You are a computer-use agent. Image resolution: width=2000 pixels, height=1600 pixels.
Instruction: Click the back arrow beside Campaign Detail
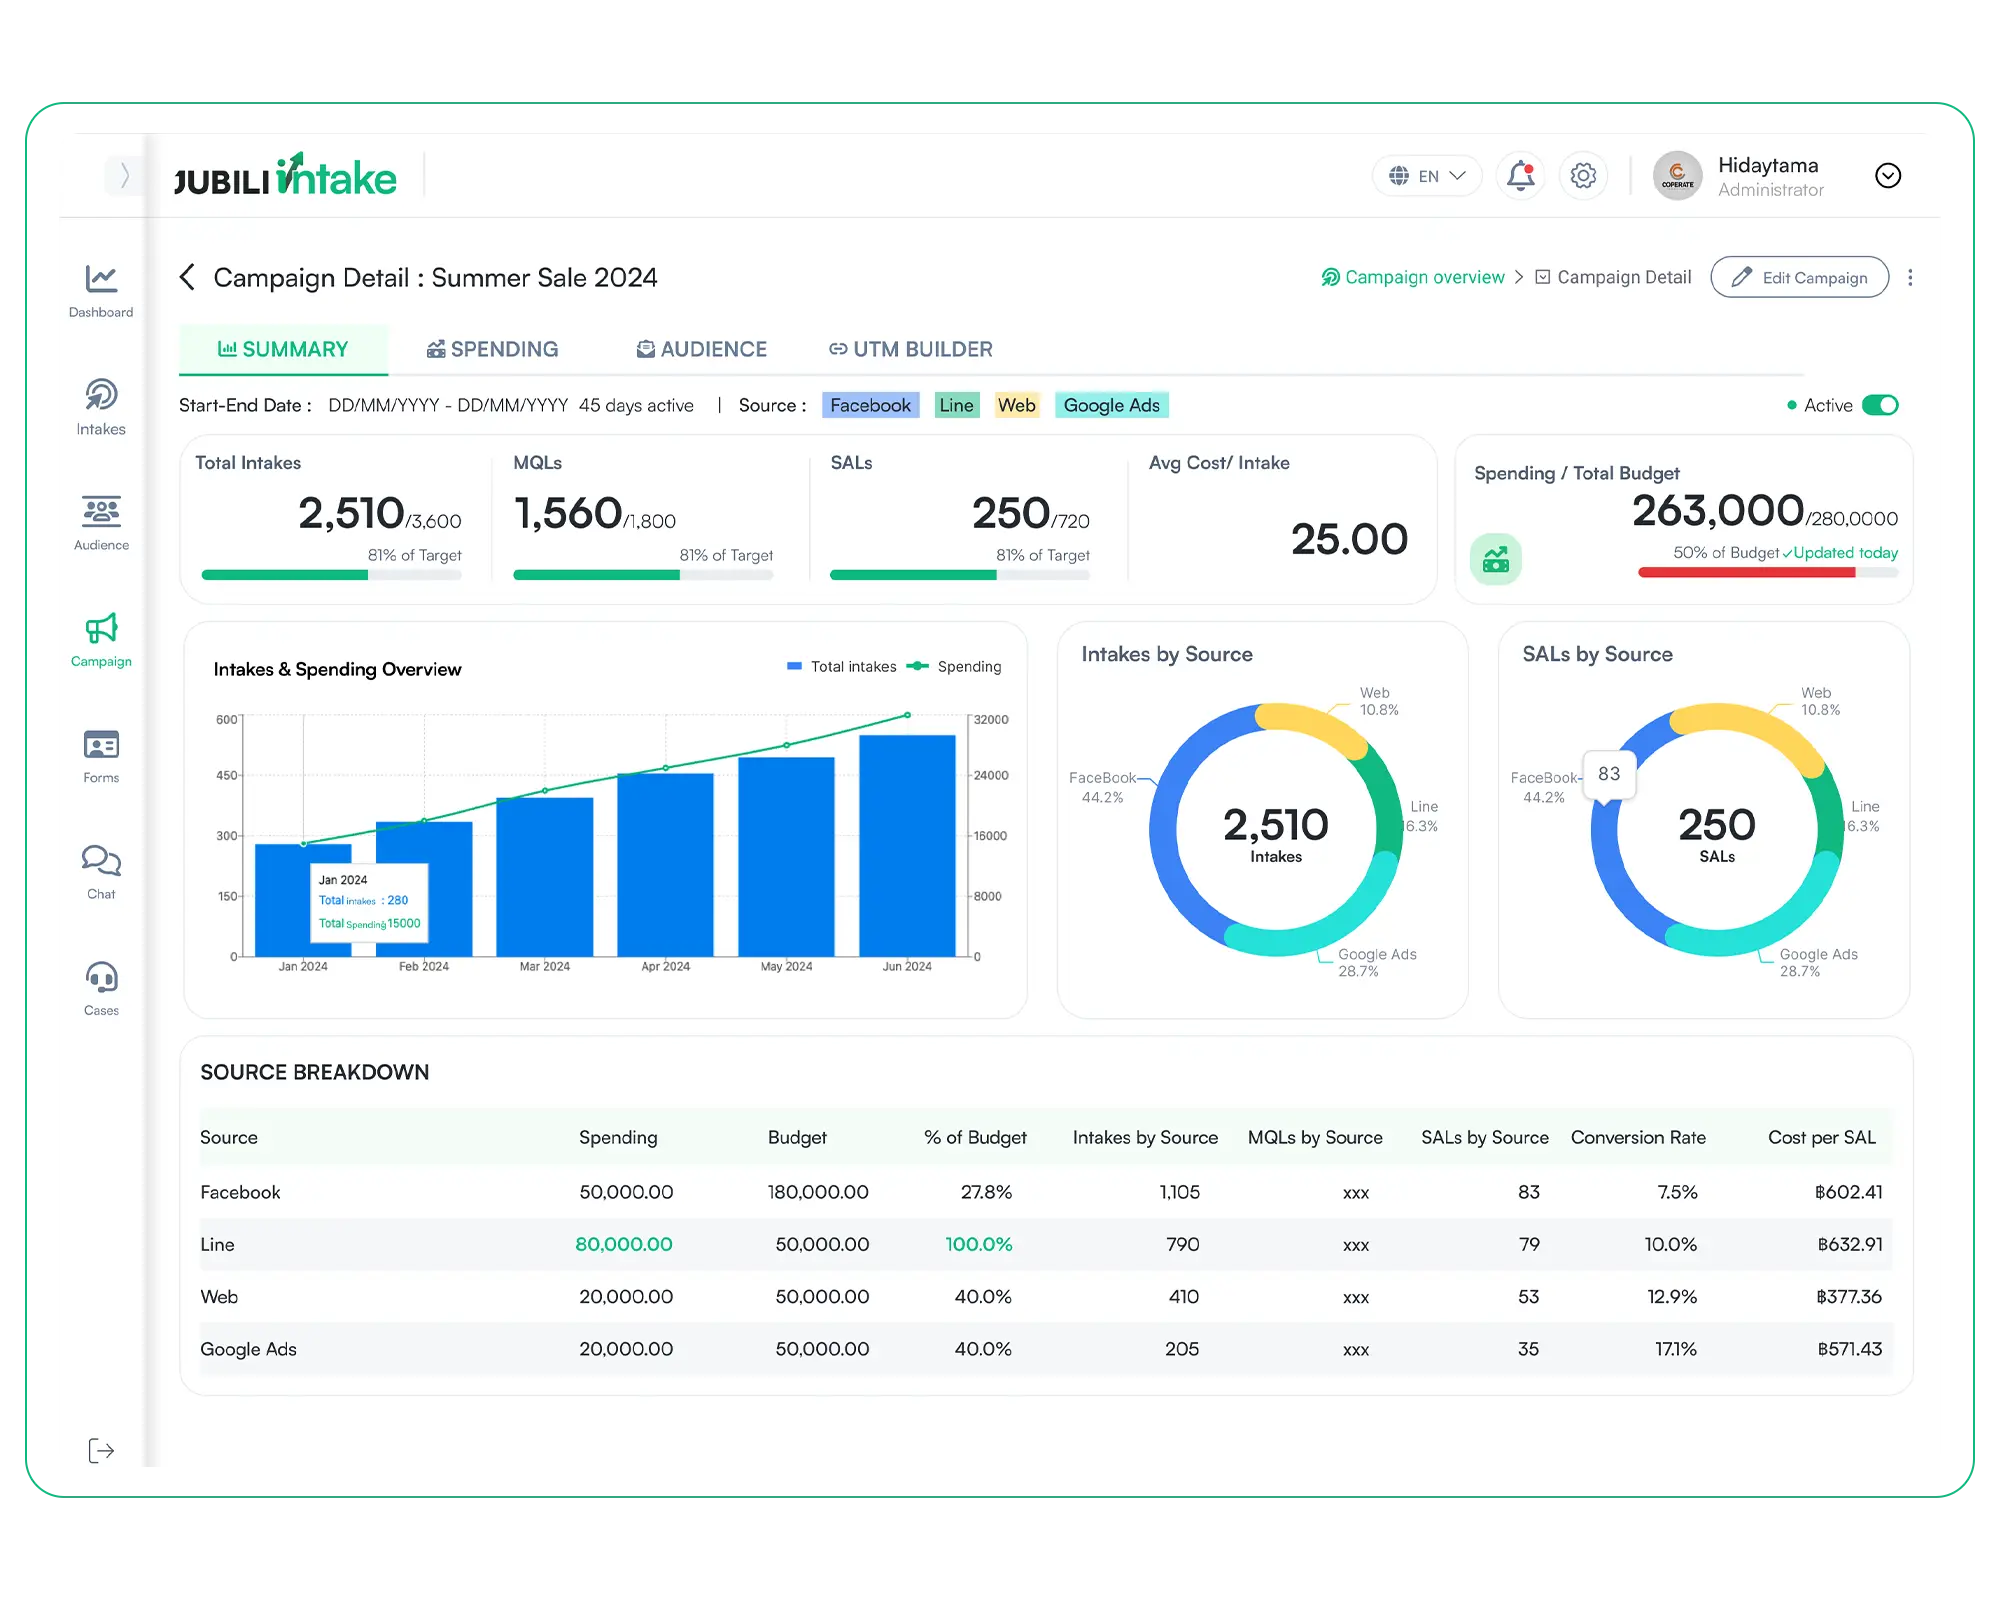click(187, 277)
